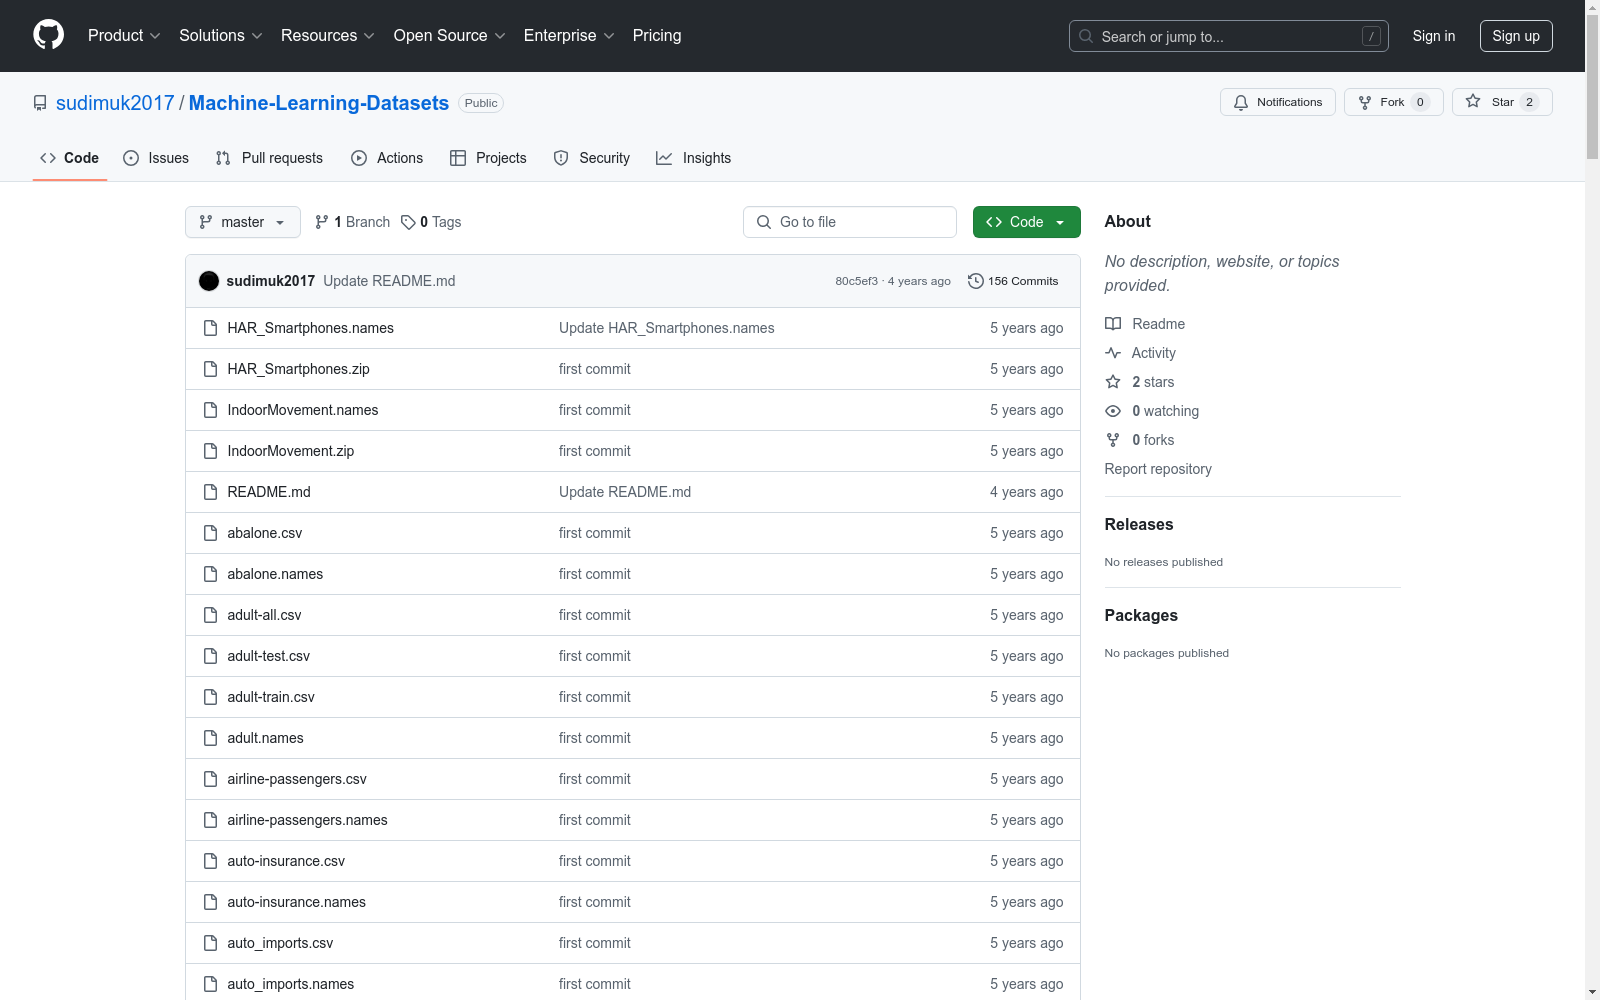
Task: Open the Pricing page
Action: point(657,35)
